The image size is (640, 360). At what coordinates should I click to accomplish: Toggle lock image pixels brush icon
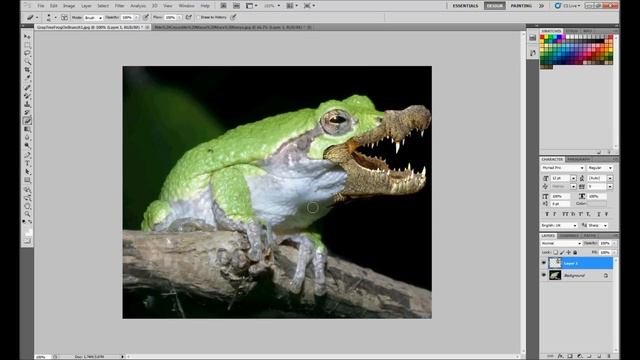click(562, 252)
